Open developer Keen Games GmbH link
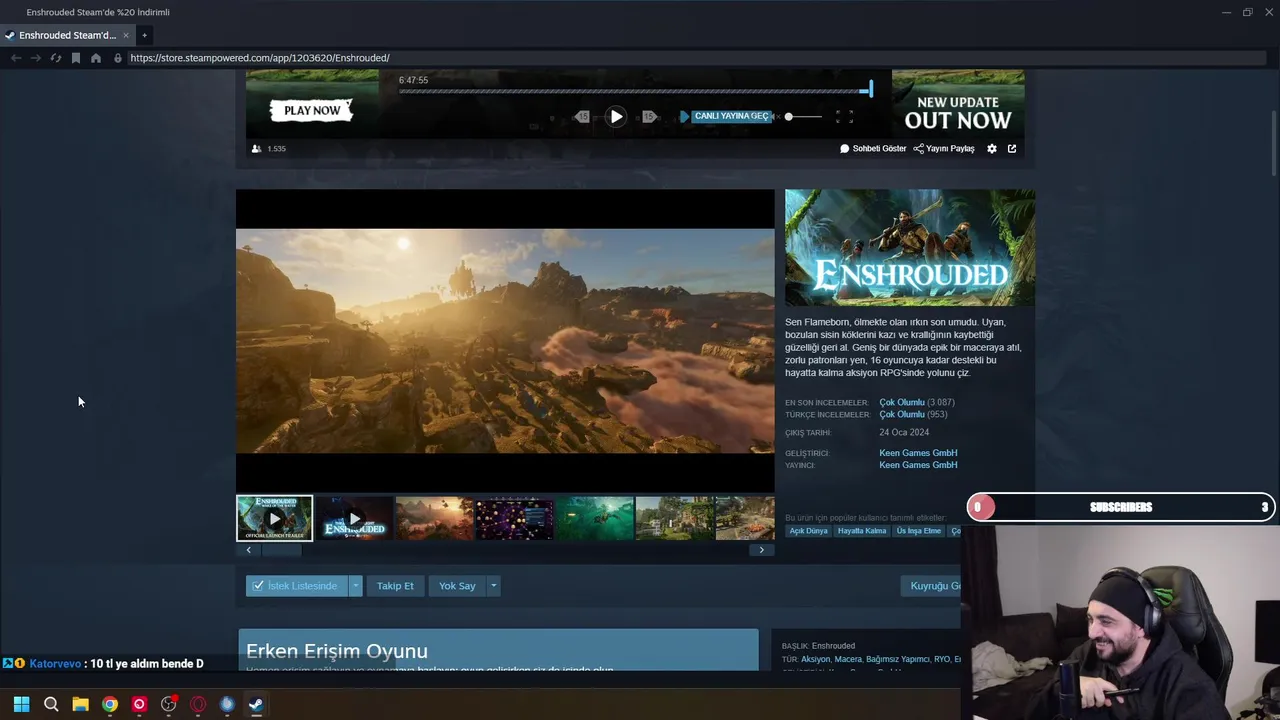Screen dimensions: 1280x720 [x=918, y=453]
